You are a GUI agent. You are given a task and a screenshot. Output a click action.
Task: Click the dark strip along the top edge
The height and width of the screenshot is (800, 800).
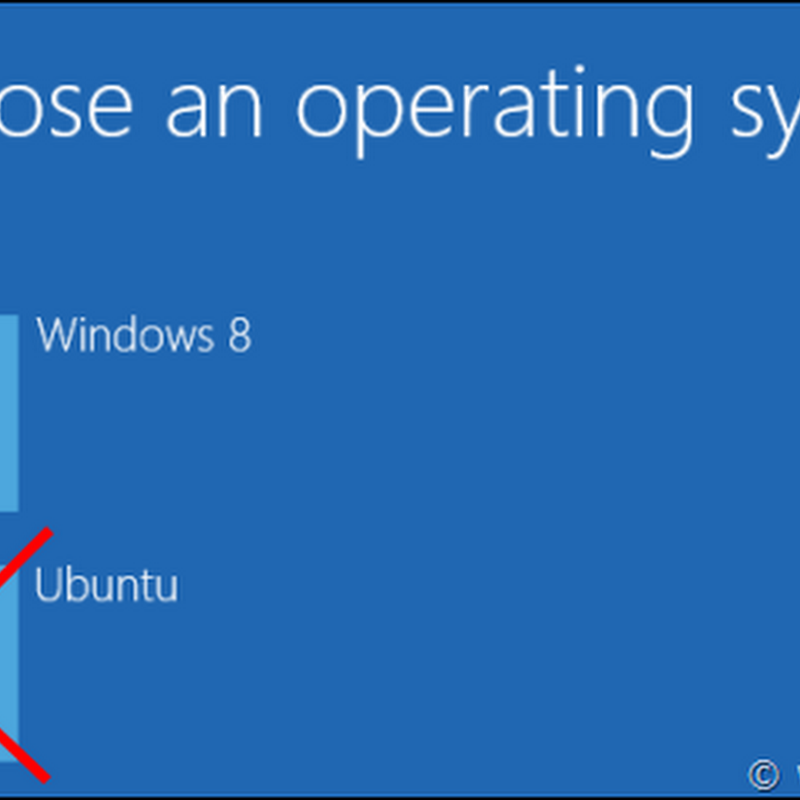point(400,2)
